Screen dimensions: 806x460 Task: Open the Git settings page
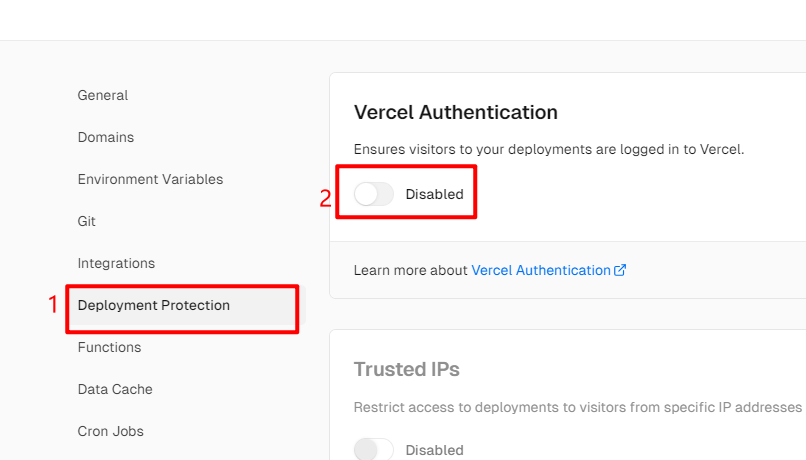(87, 222)
